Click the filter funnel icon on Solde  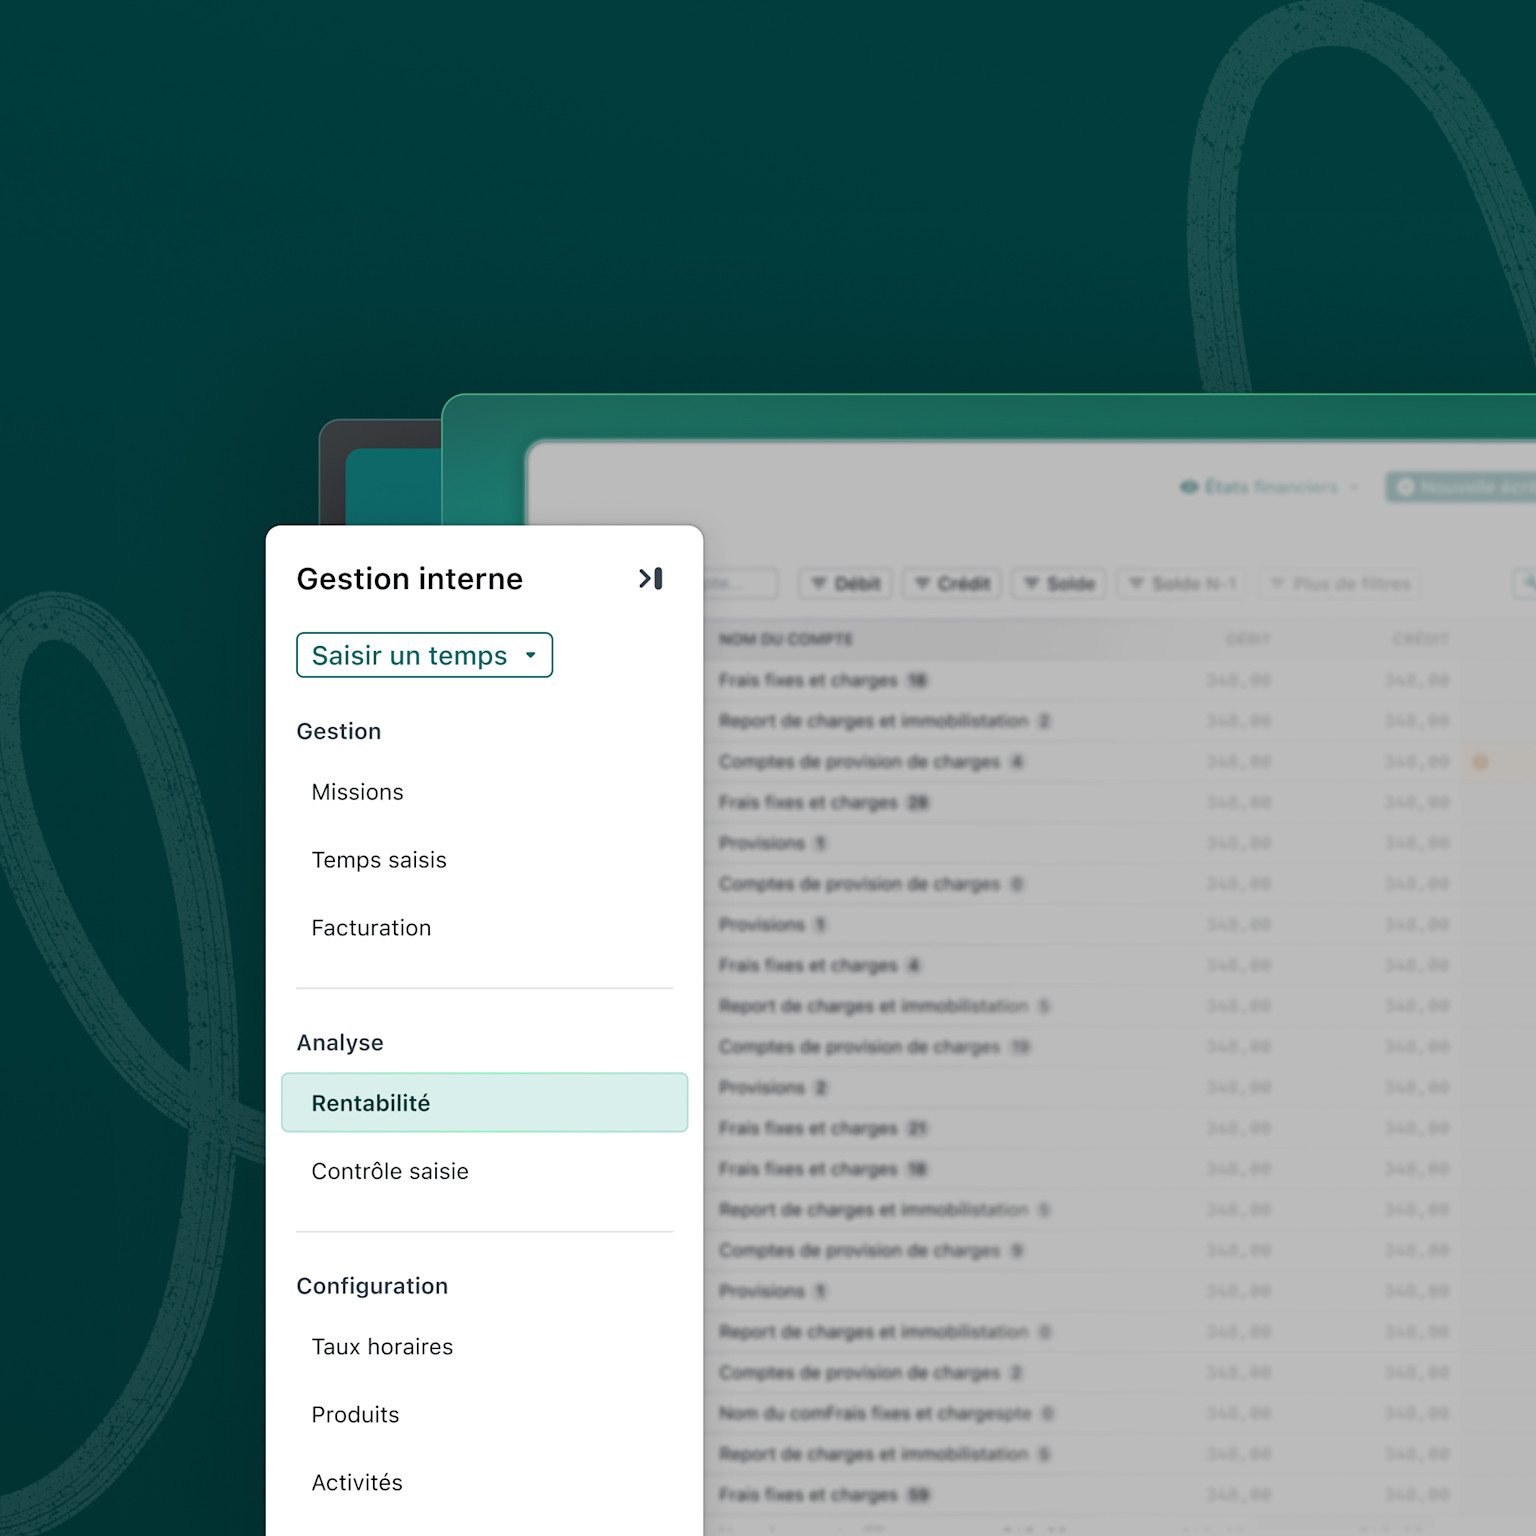pyautogui.click(x=1032, y=584)
